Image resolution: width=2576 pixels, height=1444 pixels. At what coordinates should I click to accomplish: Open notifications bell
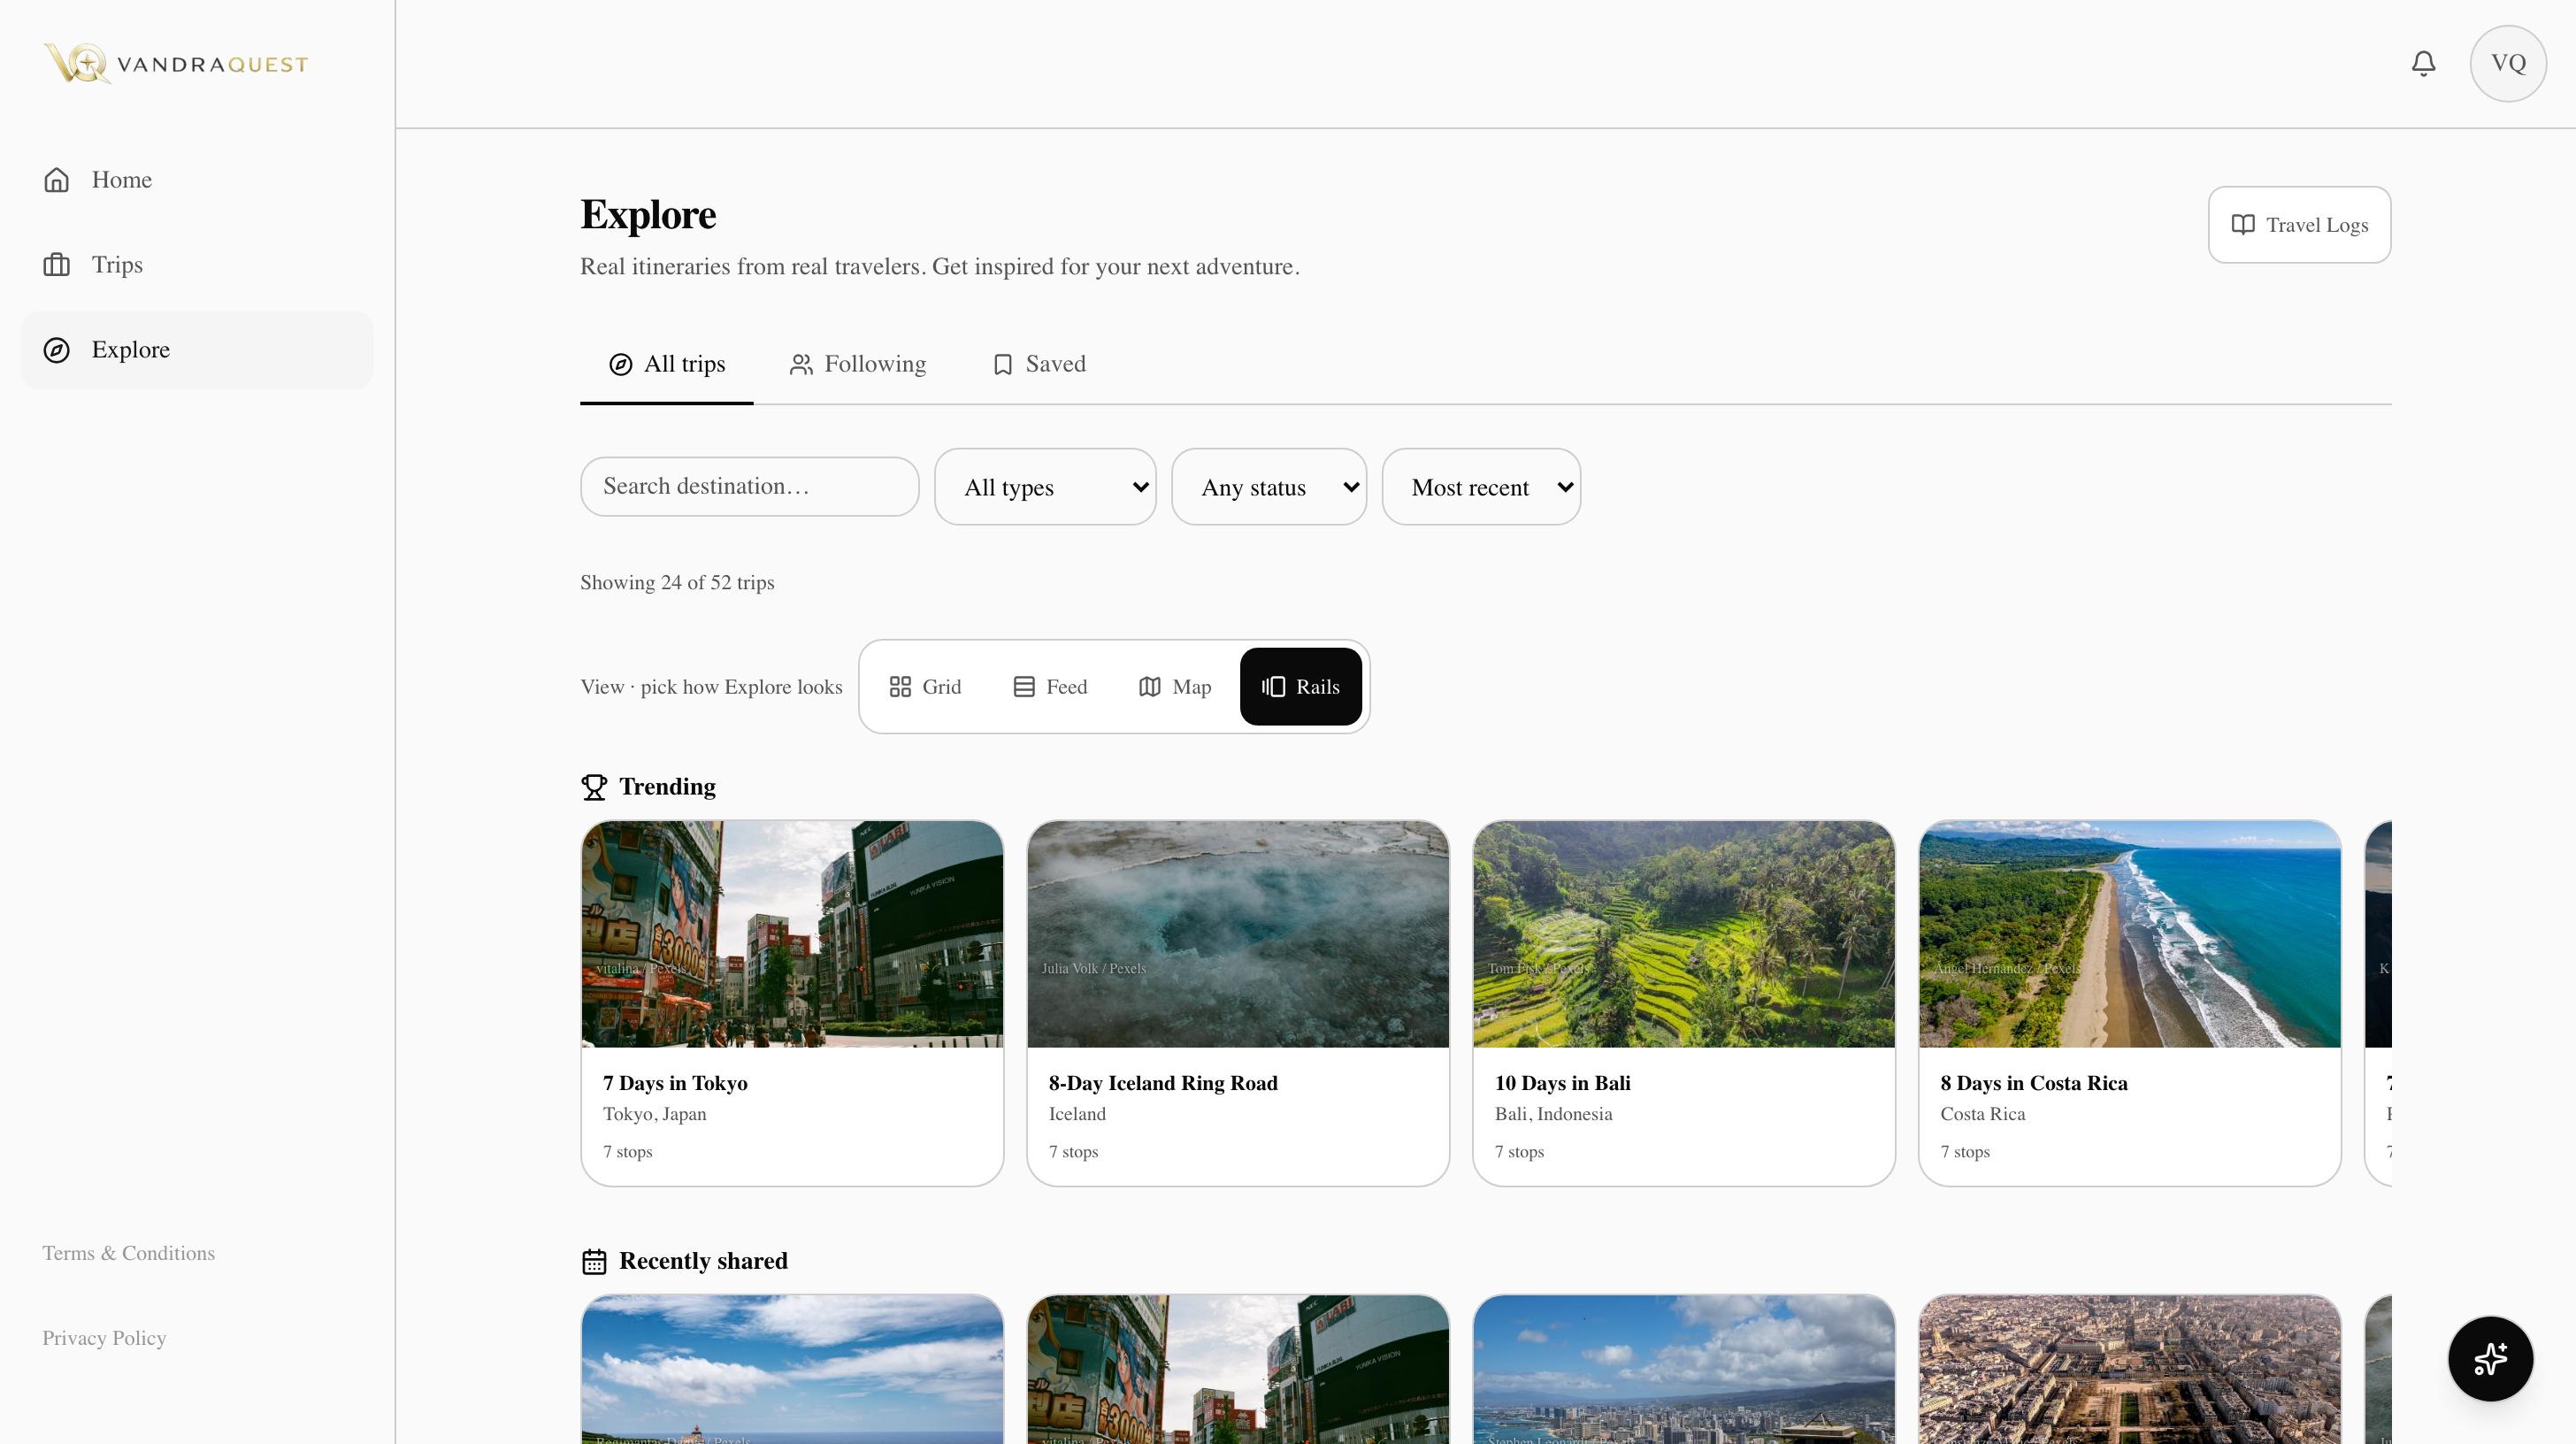click(2423, 64)
